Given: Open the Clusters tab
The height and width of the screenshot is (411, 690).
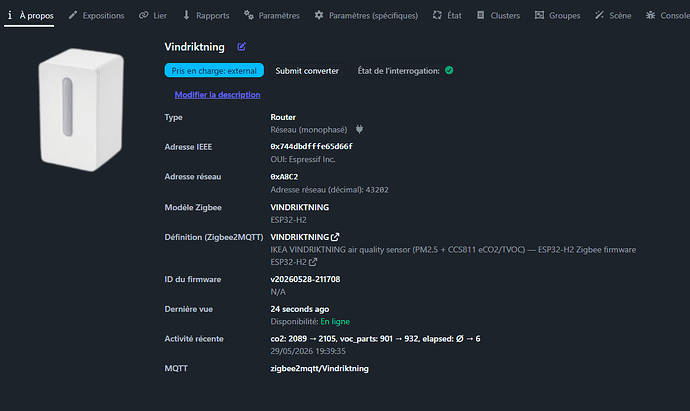Looking at the screenshot, I should pyautogui.click(x=498, y=15).
